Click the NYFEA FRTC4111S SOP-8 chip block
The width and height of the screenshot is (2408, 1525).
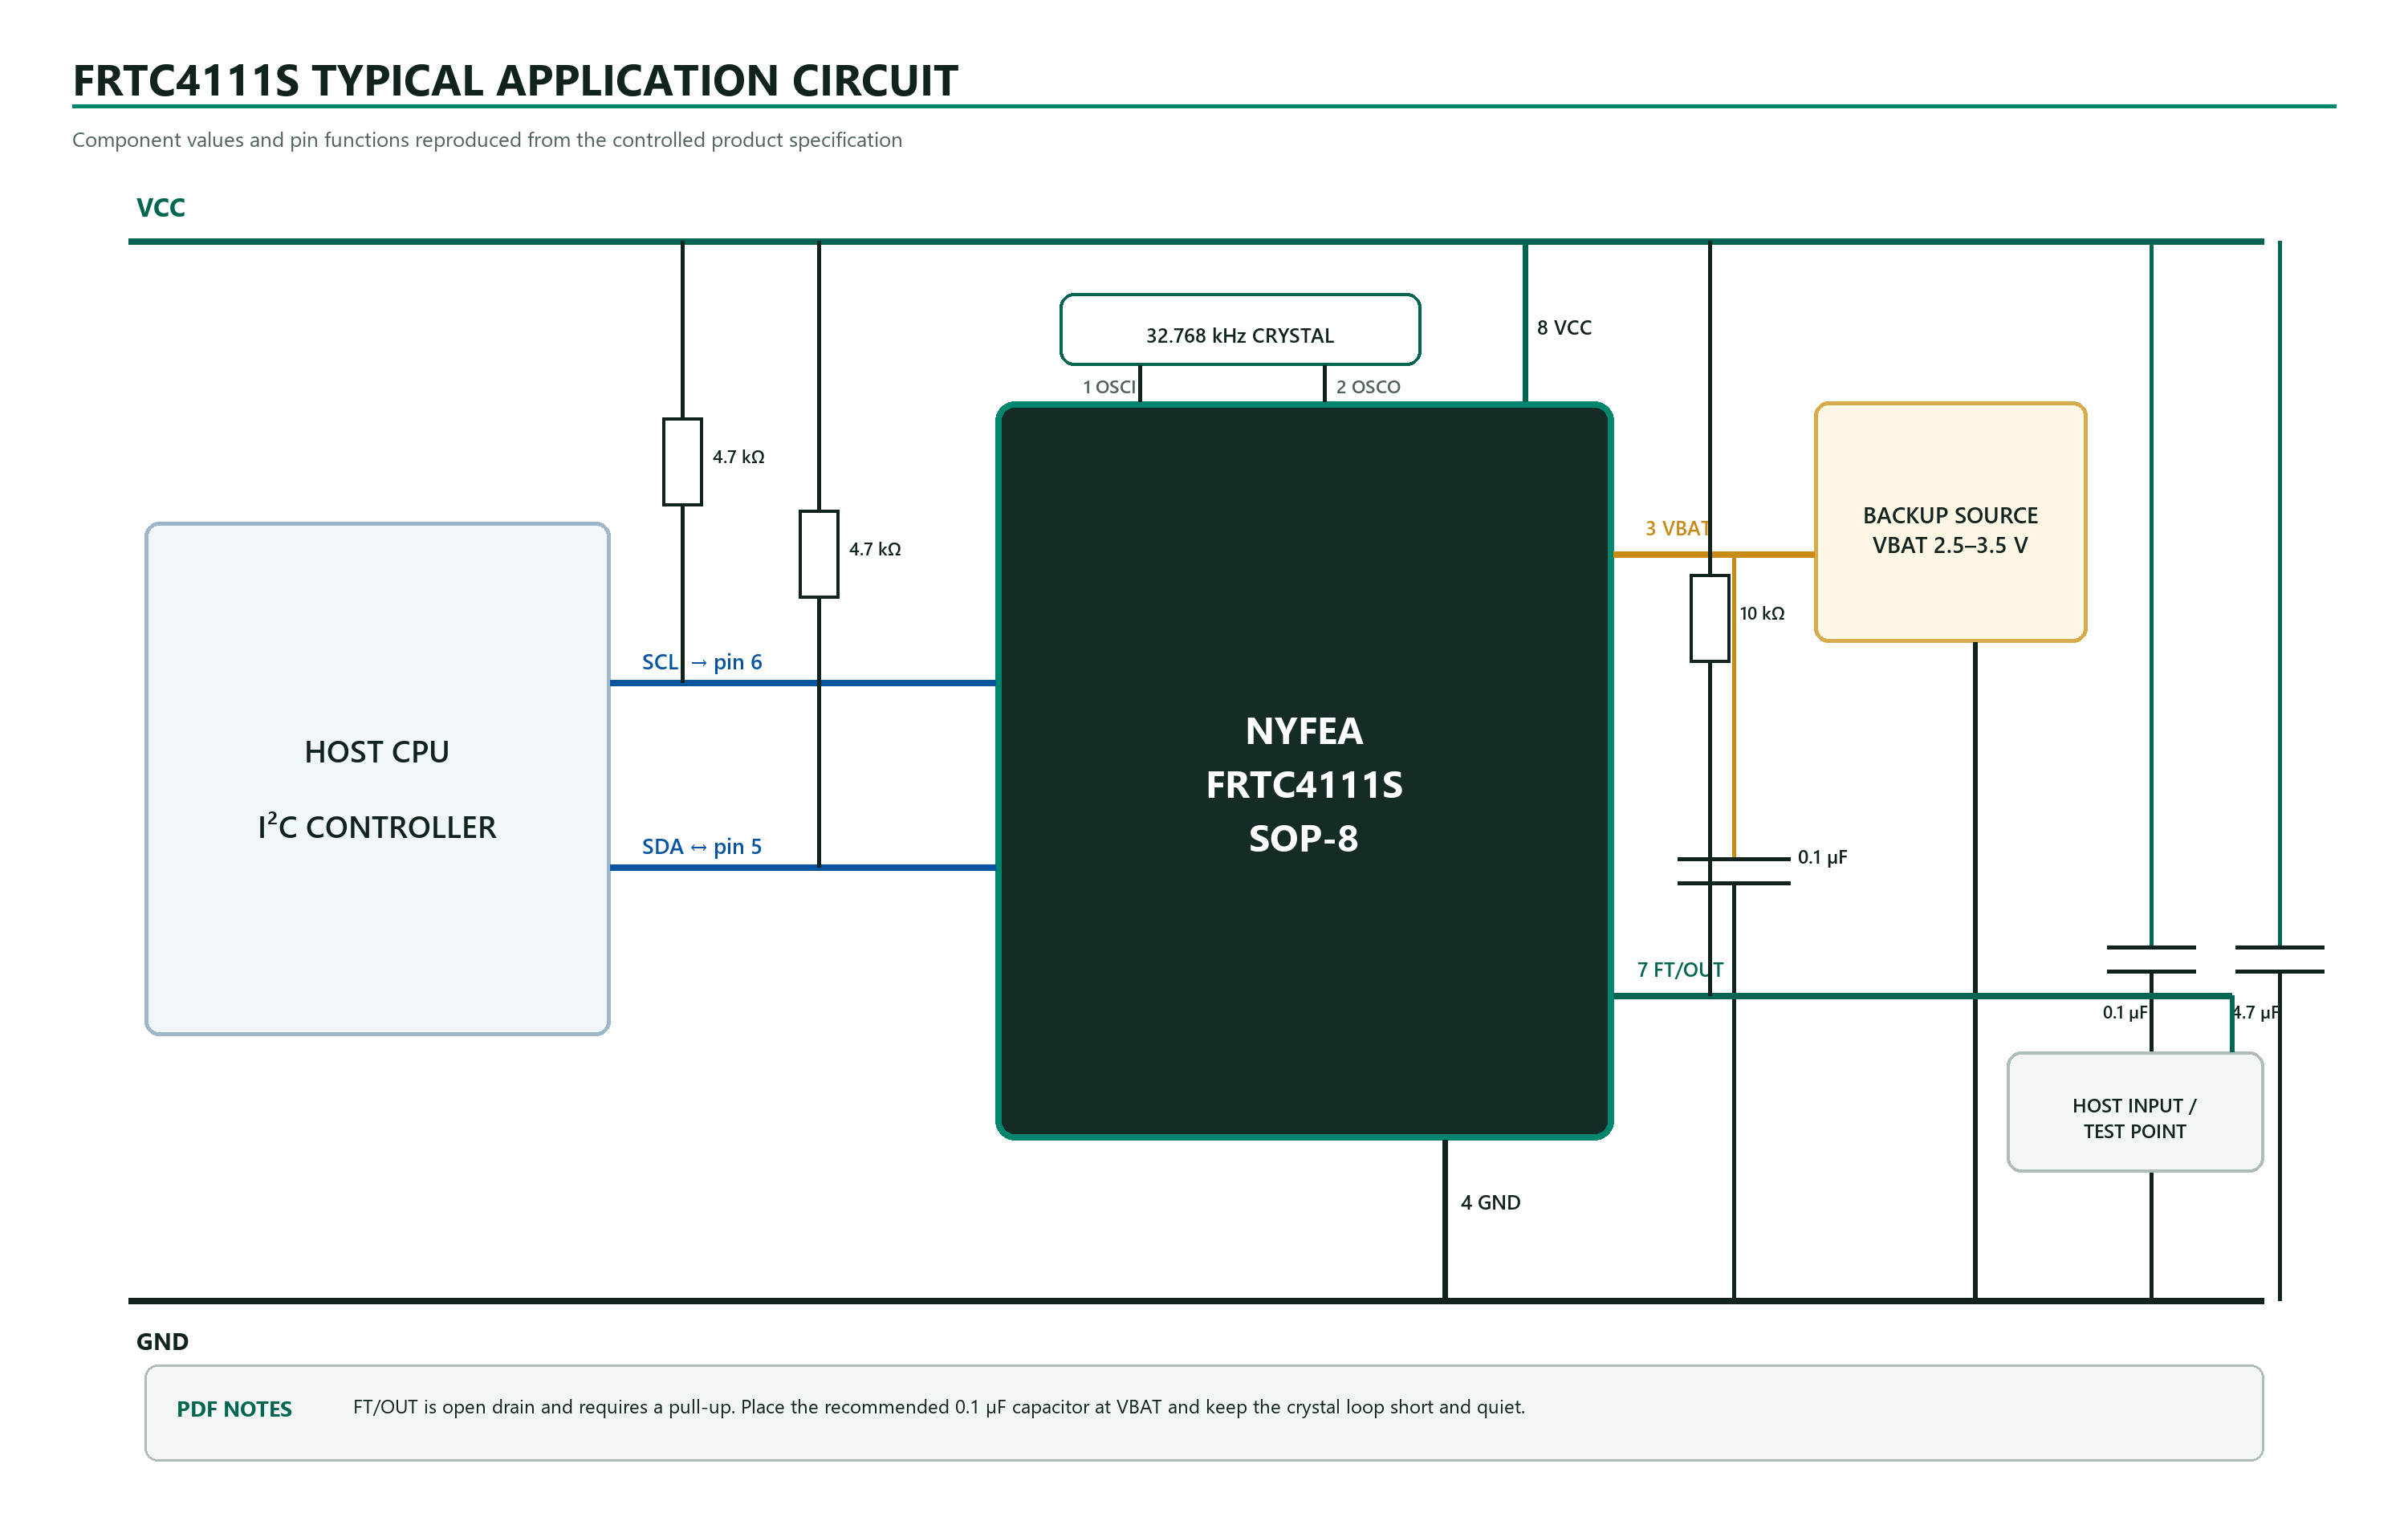pos(1304,770)
